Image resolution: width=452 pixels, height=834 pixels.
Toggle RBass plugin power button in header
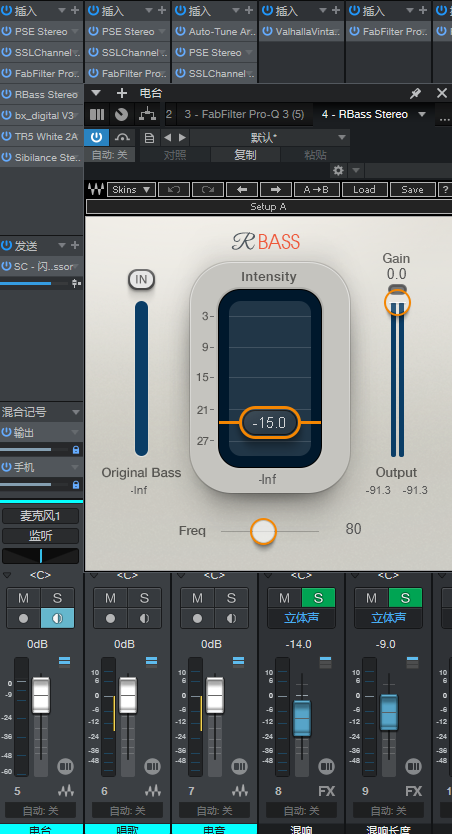tap(96, 138)
